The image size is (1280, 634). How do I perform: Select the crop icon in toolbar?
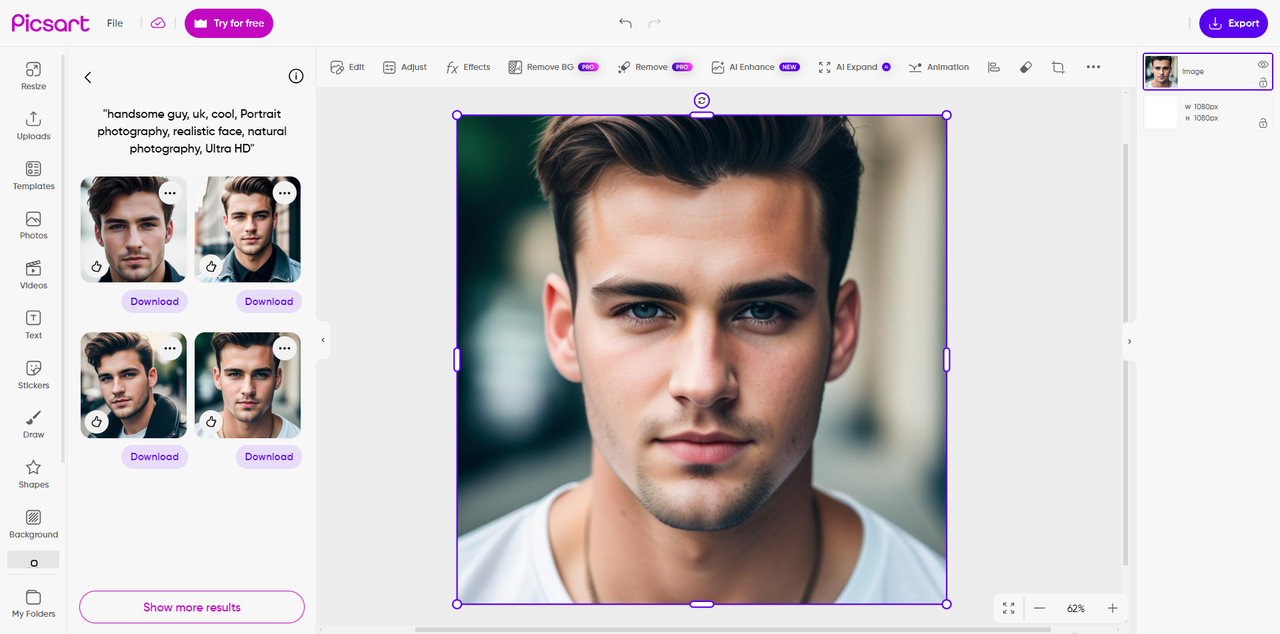point(1058,67)
